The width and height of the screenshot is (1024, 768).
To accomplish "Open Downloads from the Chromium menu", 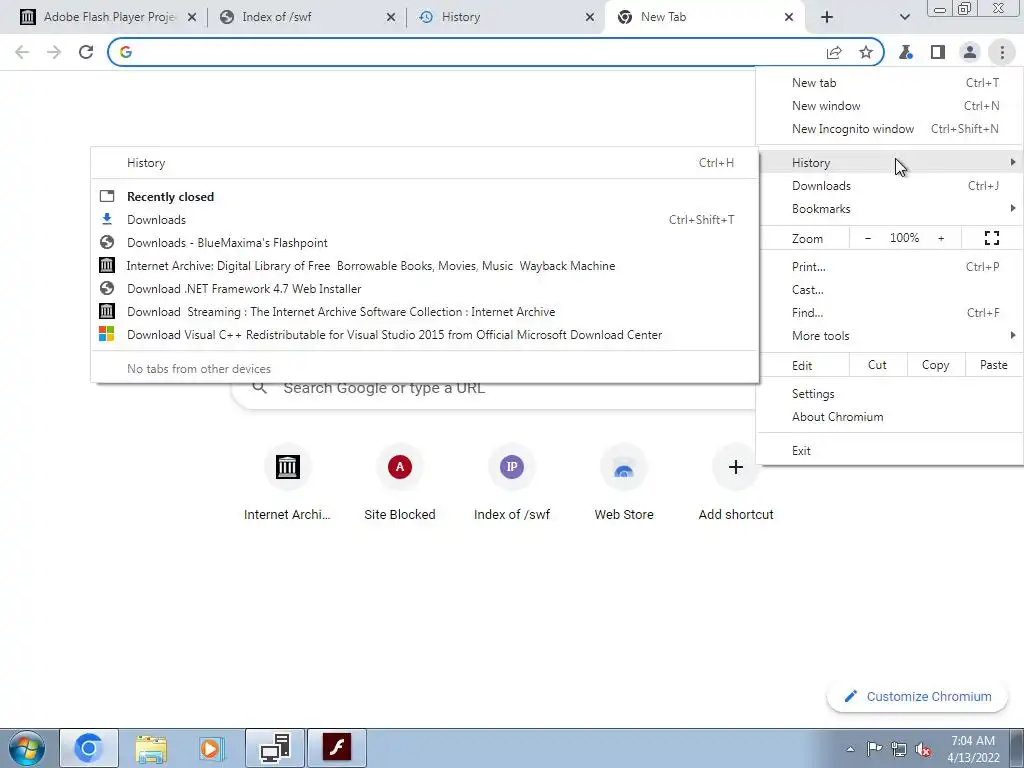I will tap(889, 186).
